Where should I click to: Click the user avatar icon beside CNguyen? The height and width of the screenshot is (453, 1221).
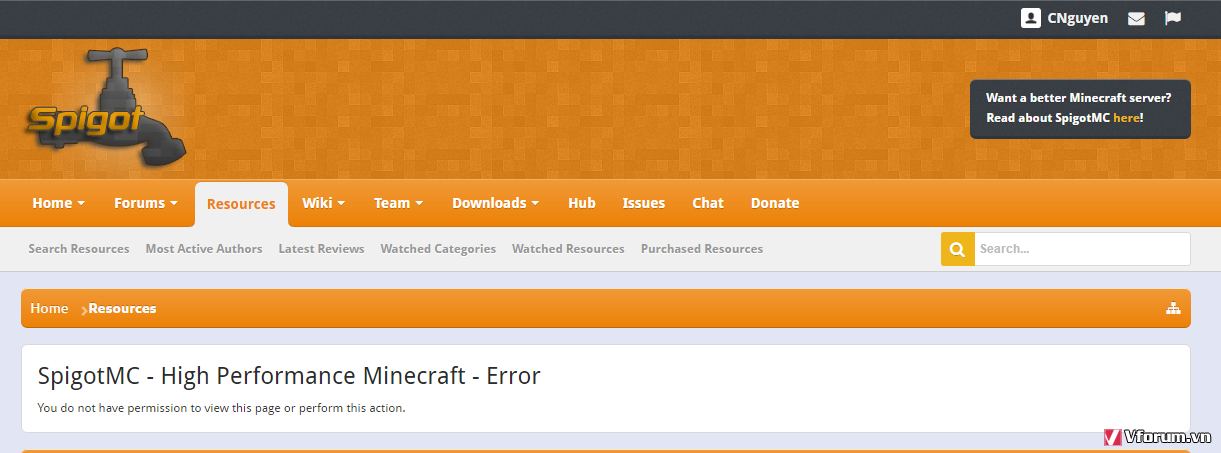point(1031,18)
